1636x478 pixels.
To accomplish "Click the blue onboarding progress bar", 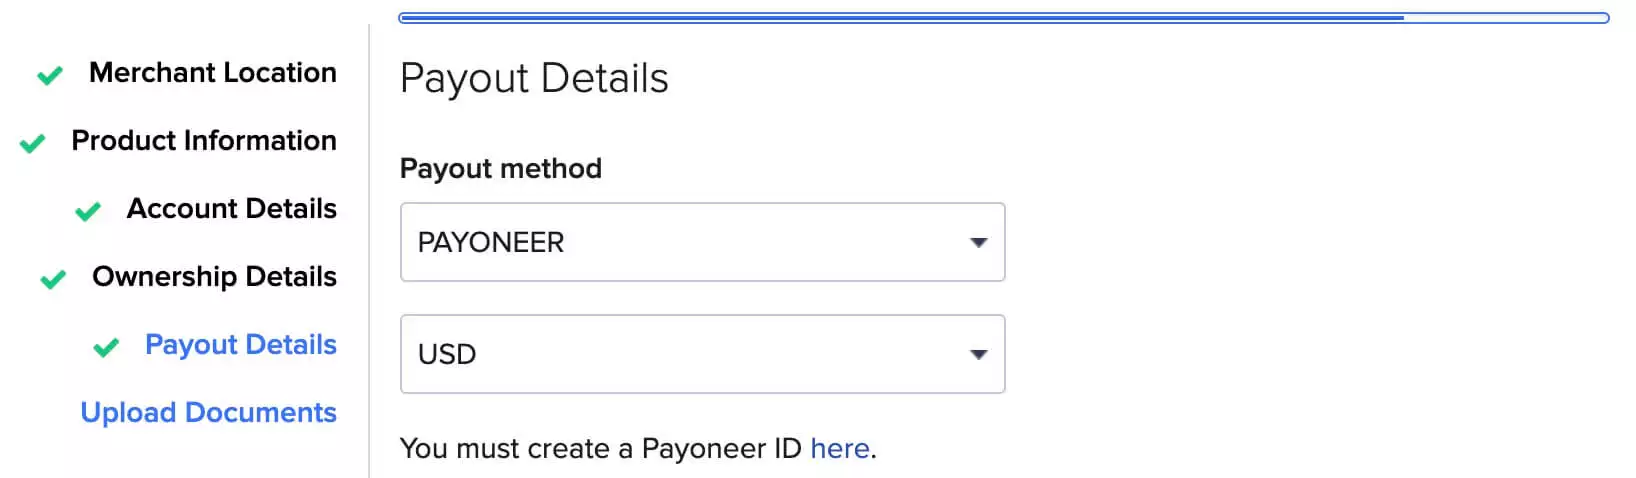I will [x=1004, y=18].
